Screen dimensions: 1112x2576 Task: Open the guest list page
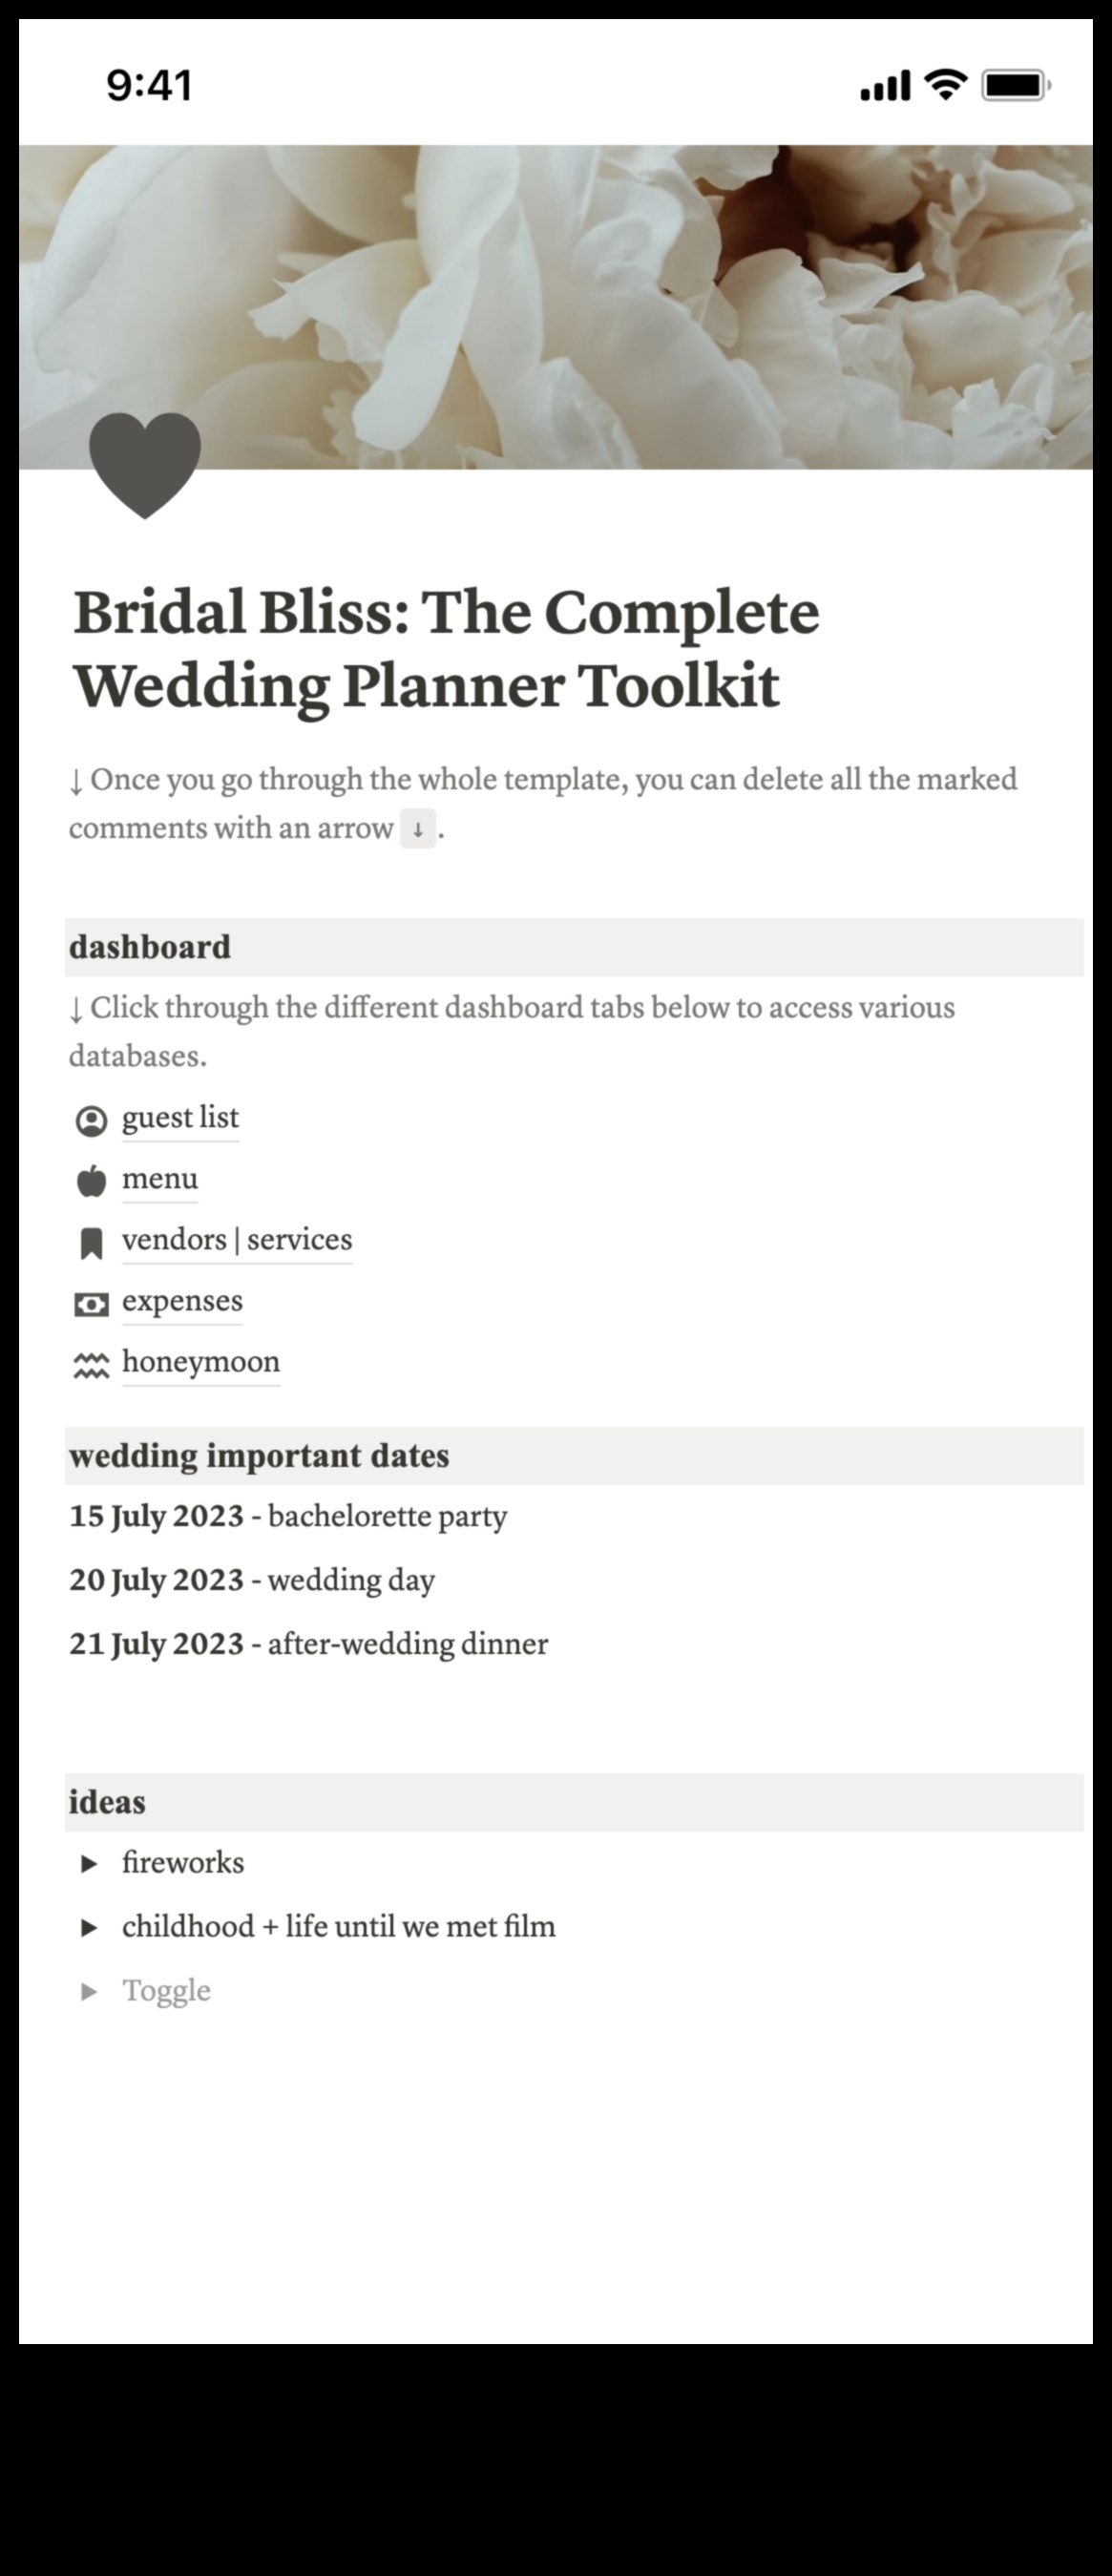[x=180, y=1120]
